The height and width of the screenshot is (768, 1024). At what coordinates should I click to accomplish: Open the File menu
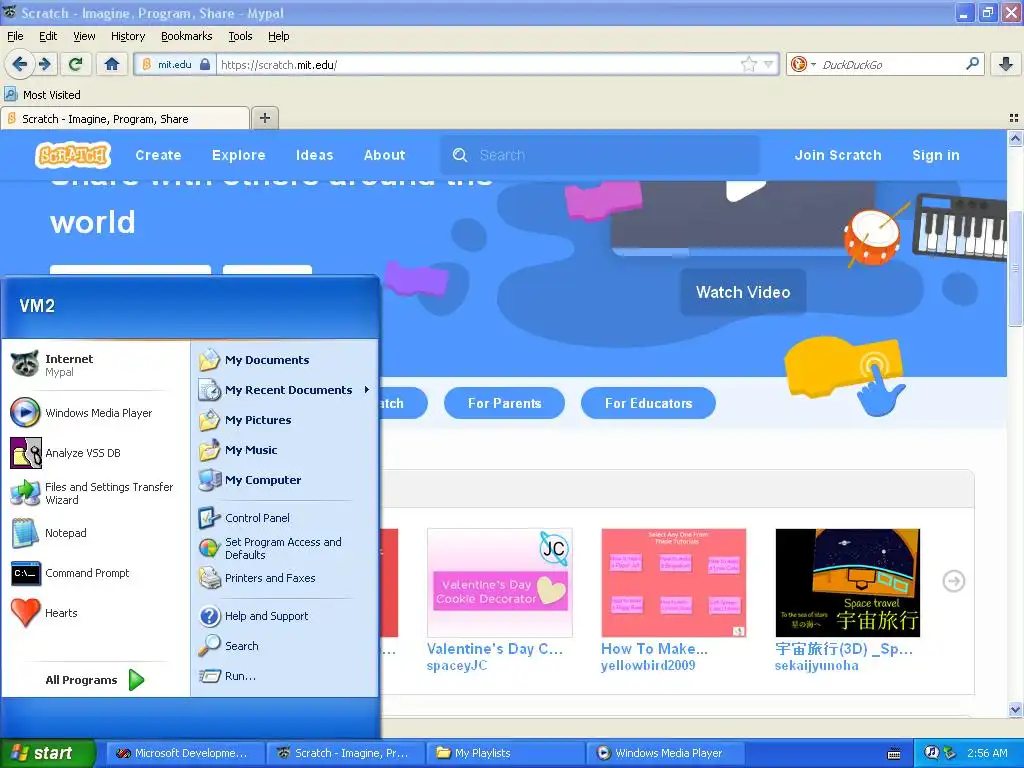(15, 36)
